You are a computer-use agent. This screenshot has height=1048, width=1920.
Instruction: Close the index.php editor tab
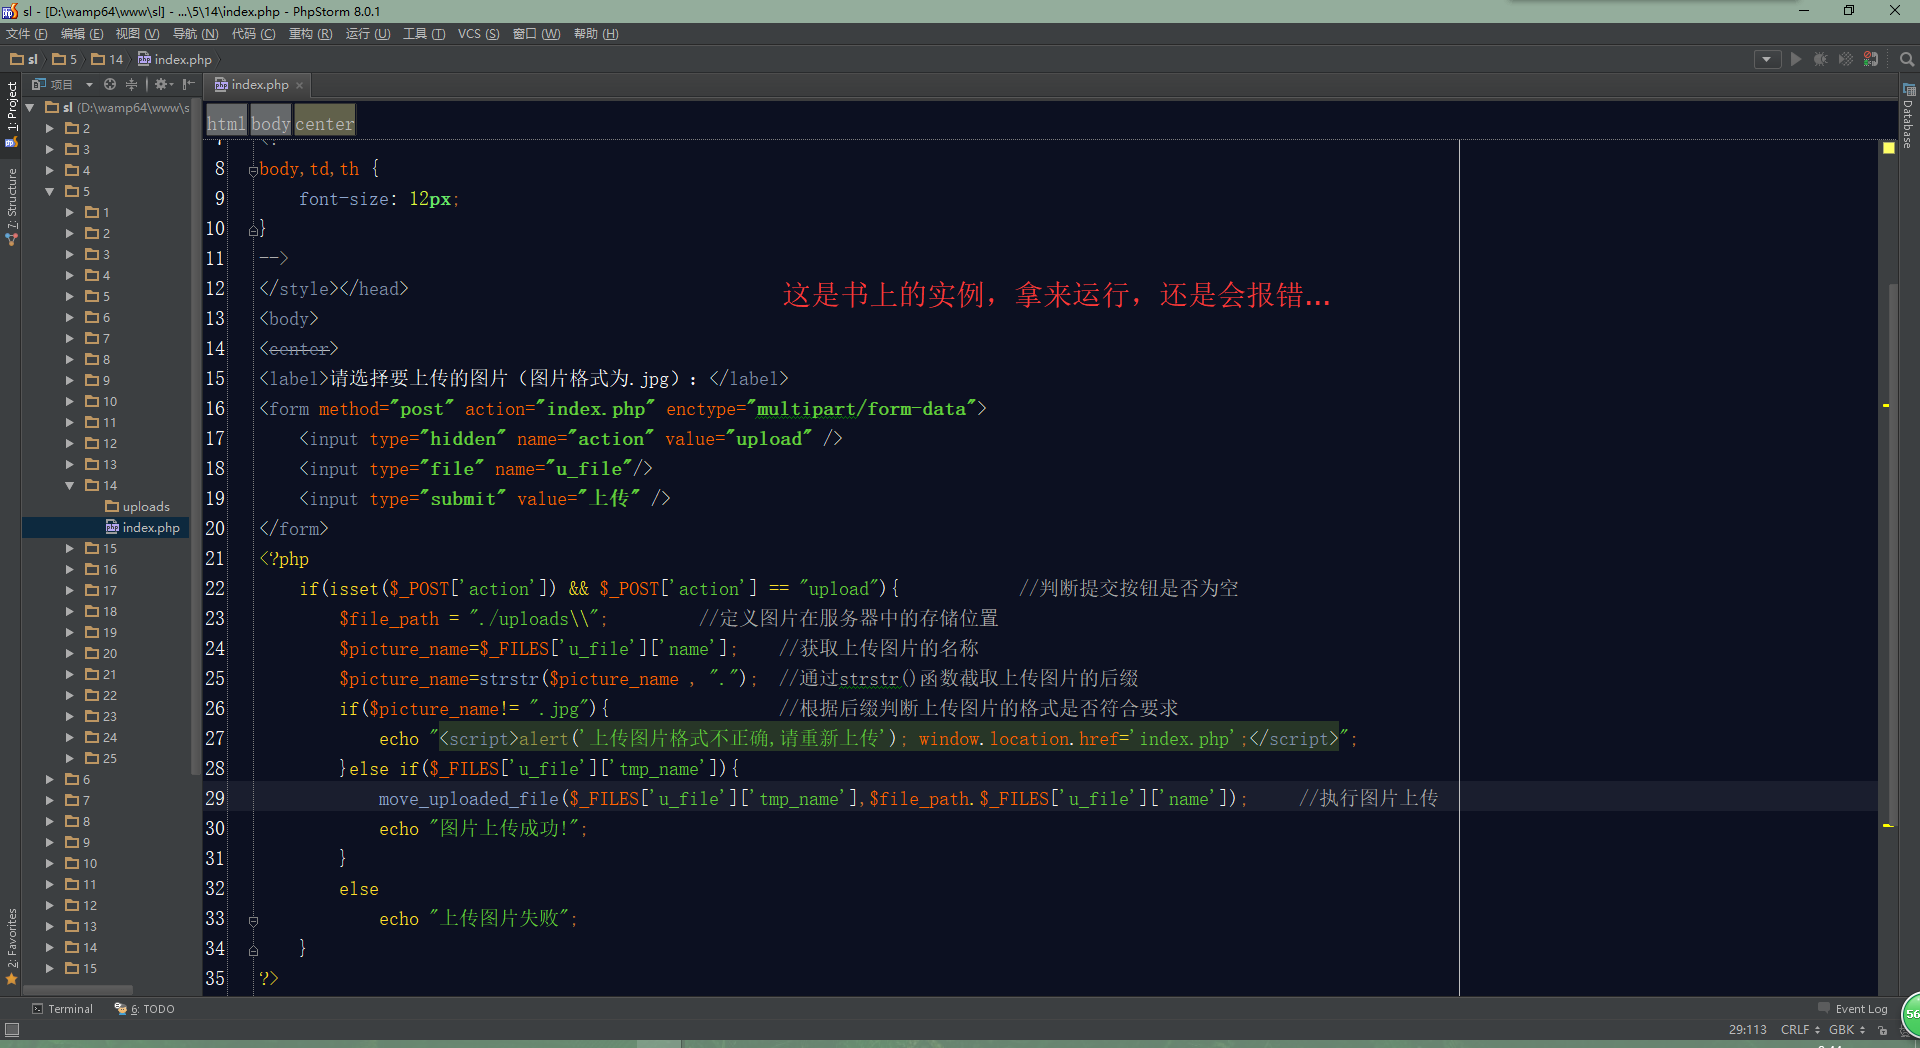(x=299, y=85)
